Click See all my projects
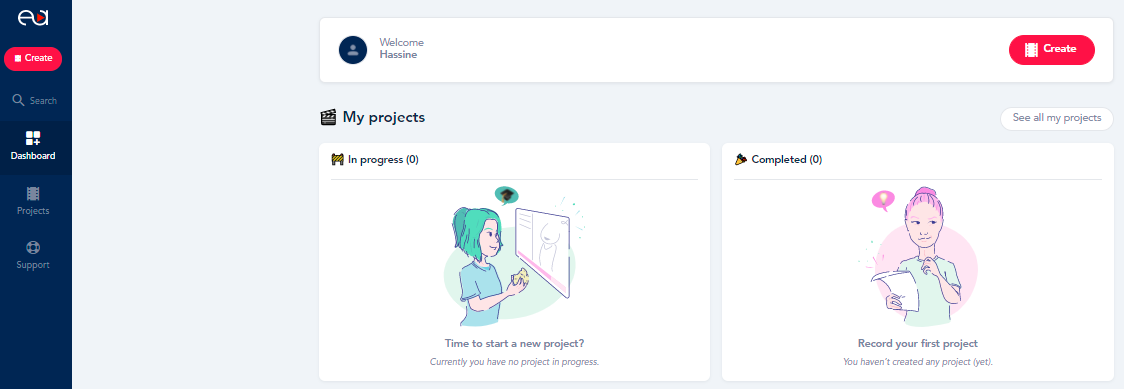This screenshot has height=389, width=1124. pyautogui.click(x=1057, y=118)
